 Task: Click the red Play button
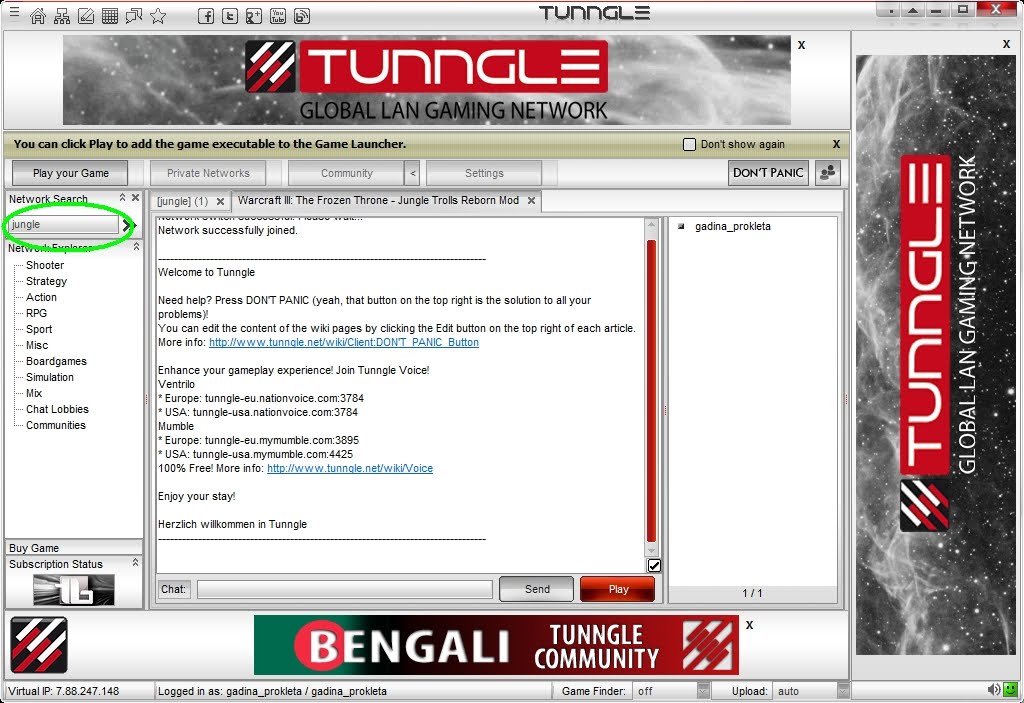(x=618, y=589)
